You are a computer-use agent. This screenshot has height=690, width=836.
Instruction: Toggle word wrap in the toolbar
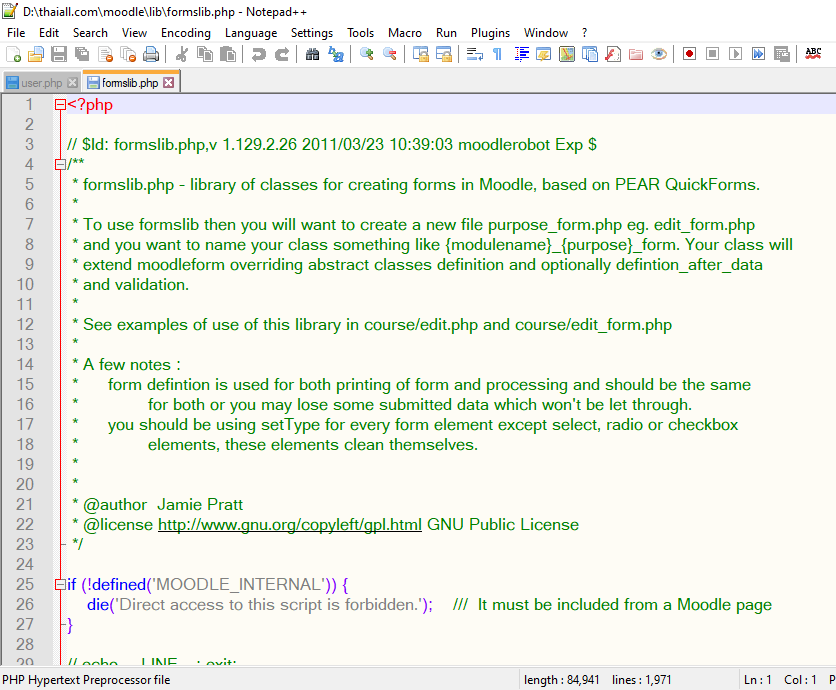(474, 54)
